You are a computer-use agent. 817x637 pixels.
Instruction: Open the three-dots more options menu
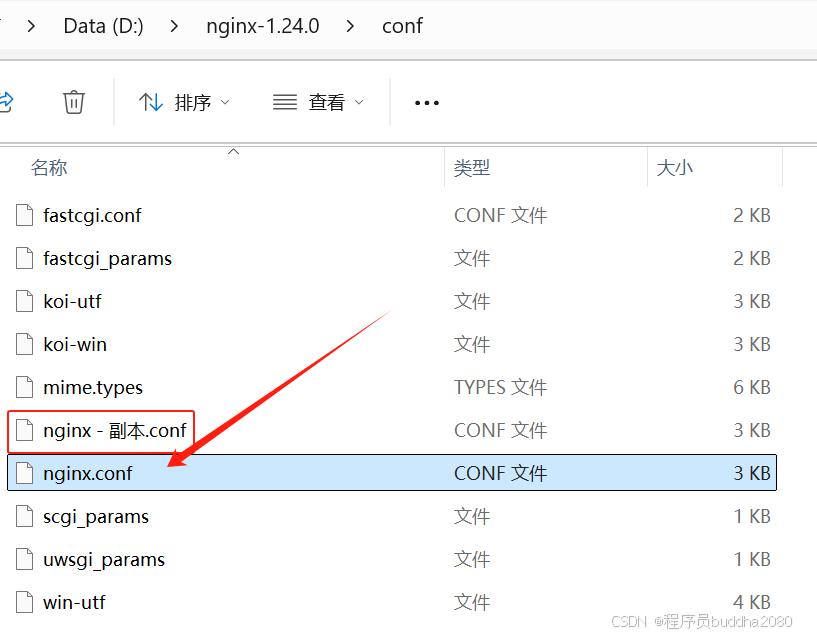[x=427, y=103]
